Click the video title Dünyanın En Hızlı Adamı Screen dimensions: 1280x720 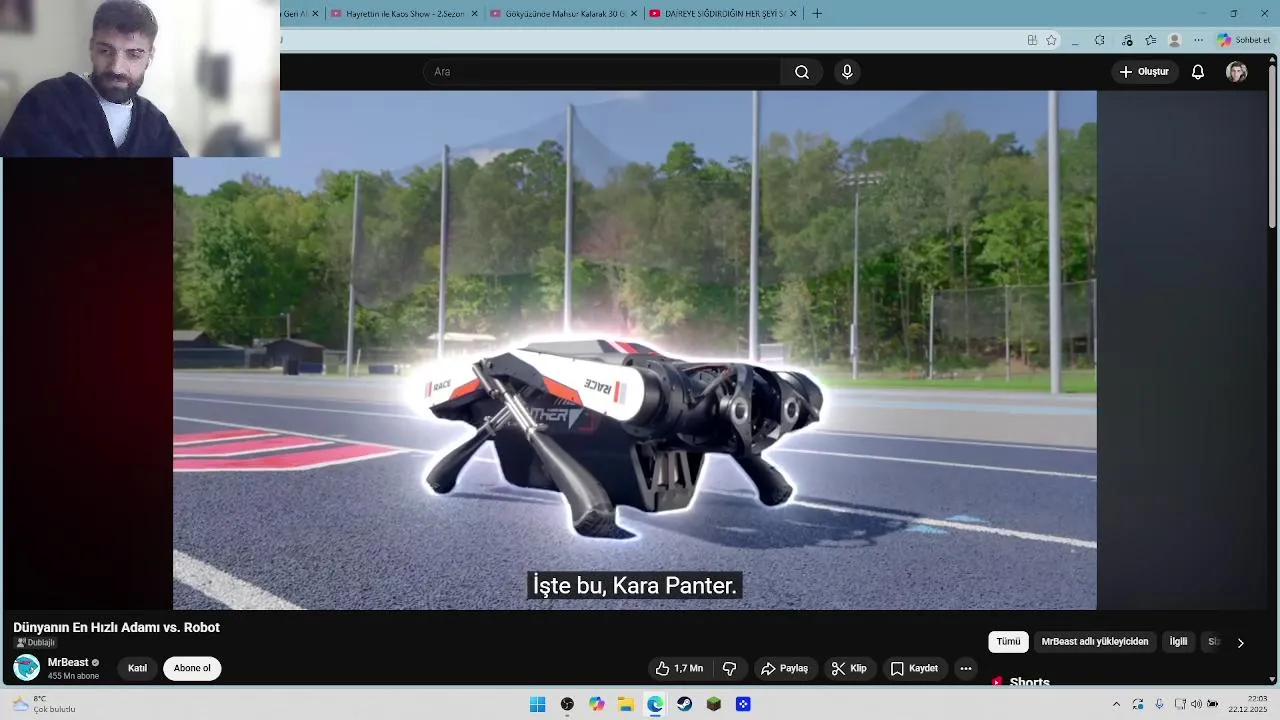[116, 627]
